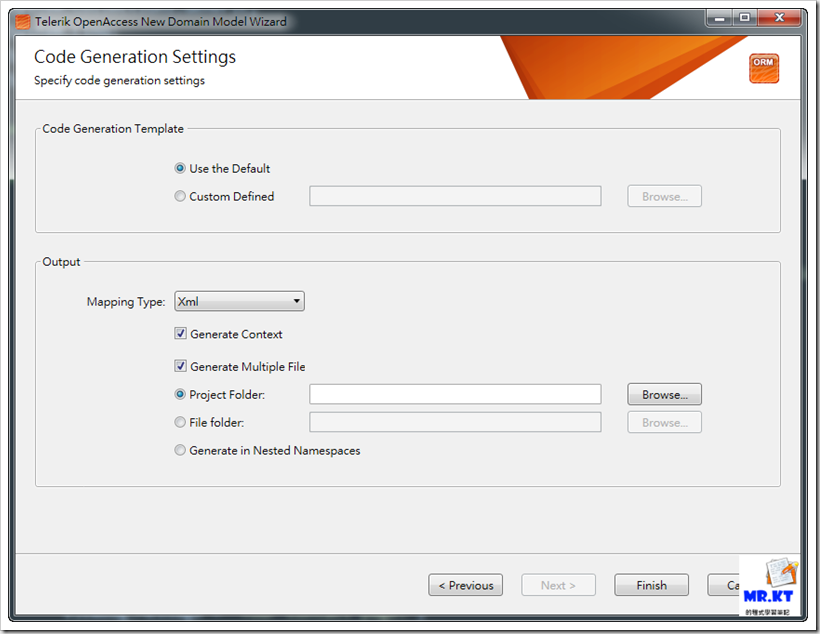
Task: Select the Project Folder radio button
Action: pos(180,394)
